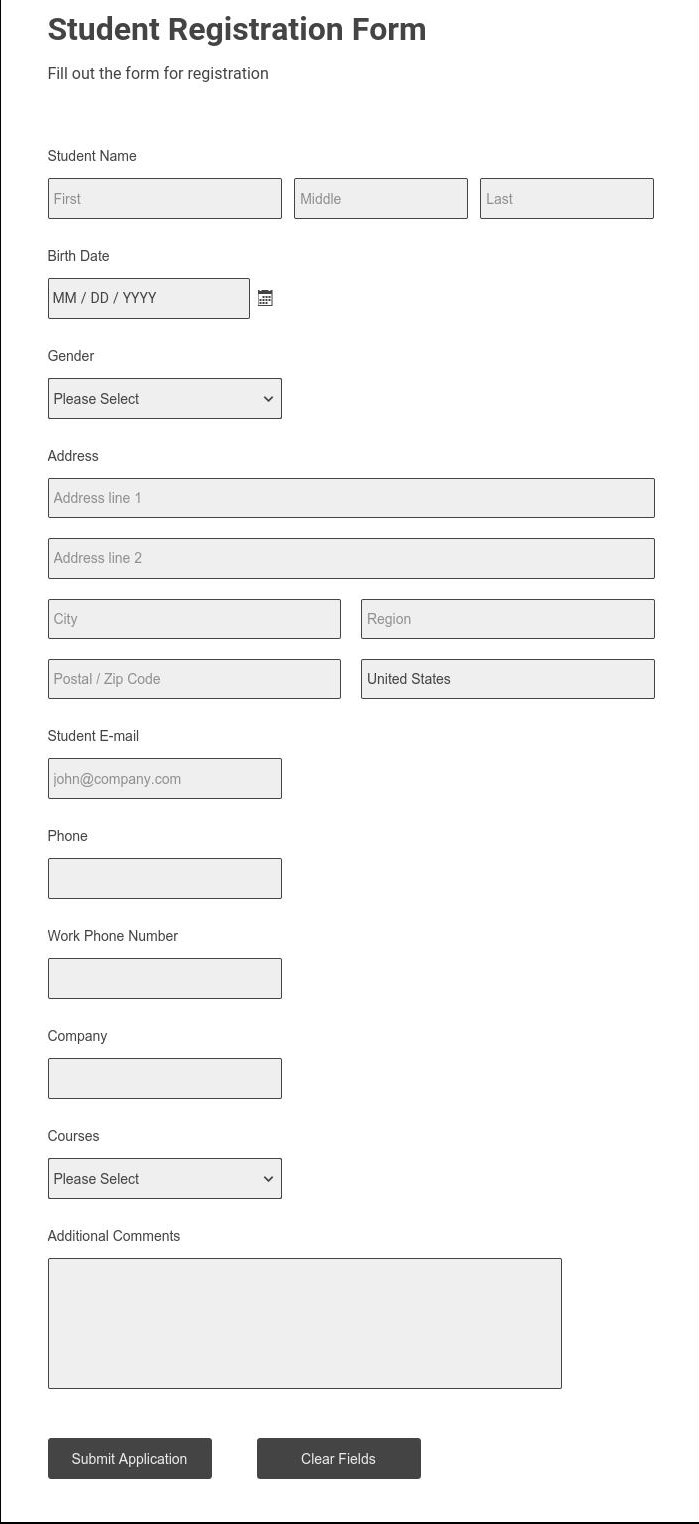Click the Address line 2 field
The image size is (699, 1524).
click(x=350, y=557)
